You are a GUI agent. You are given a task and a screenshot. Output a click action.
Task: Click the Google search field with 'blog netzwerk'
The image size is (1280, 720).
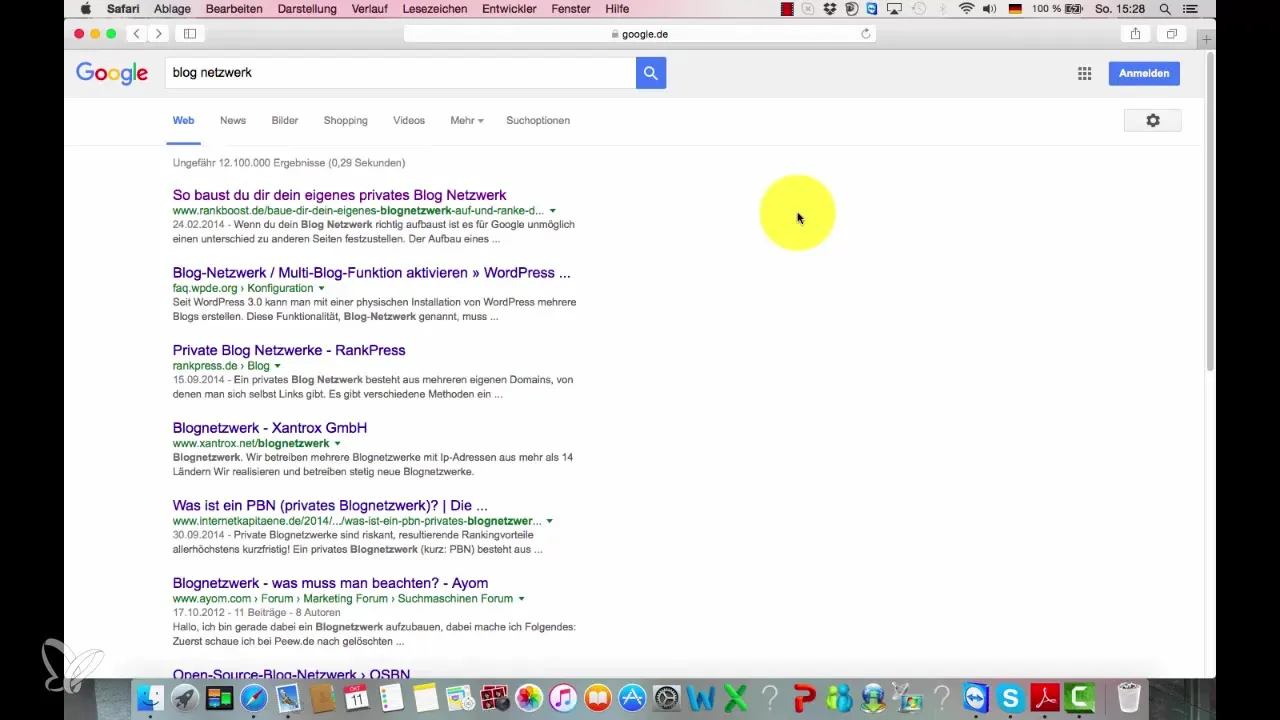pyautogui.click(x=400, y=73)
